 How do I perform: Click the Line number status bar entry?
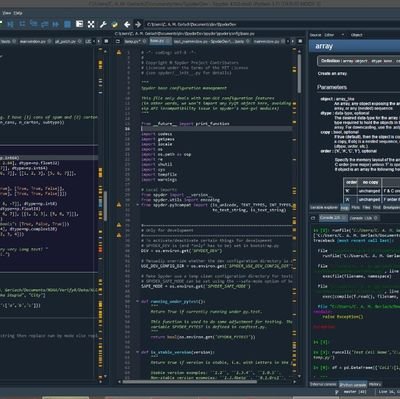(389, 392)
